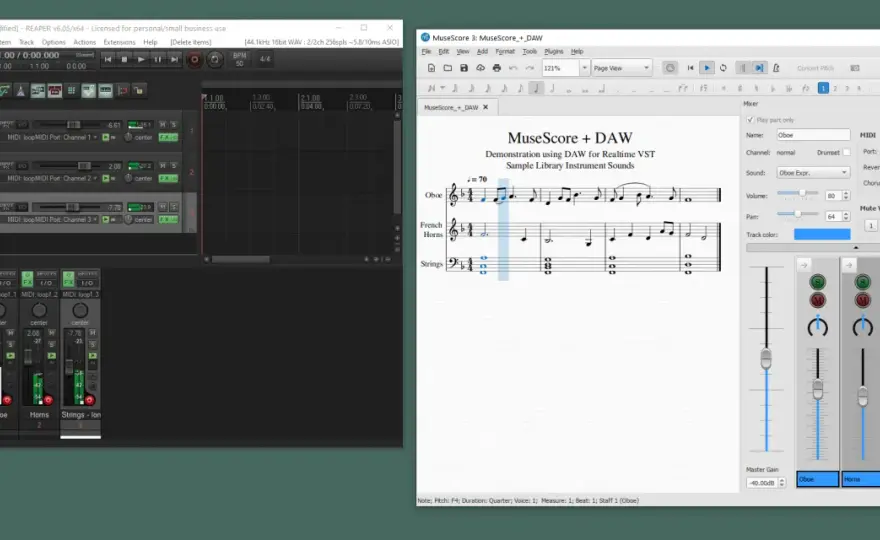Open MIDI loopMIDI Port Channel 1 input dropdown

[52, 137]
